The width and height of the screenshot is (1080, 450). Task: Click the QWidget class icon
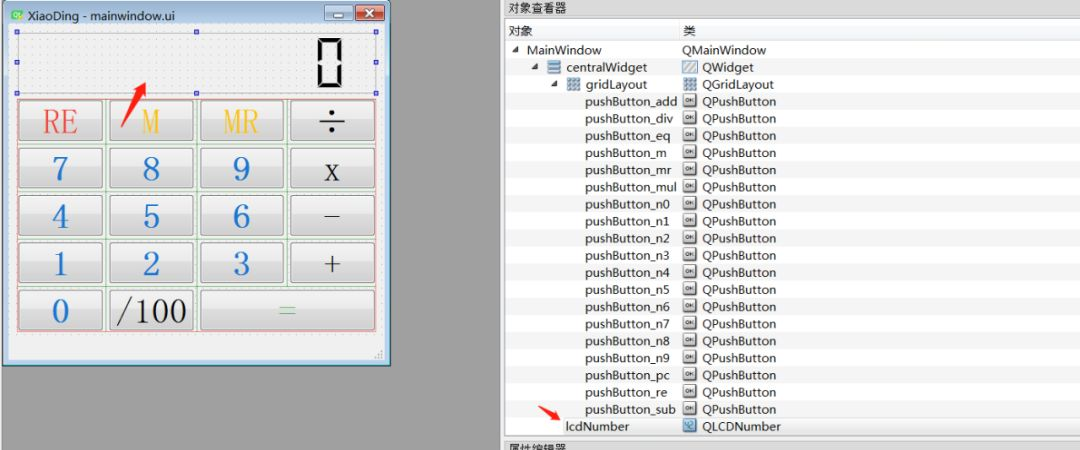pyautogui.click(x=689, y=68)
